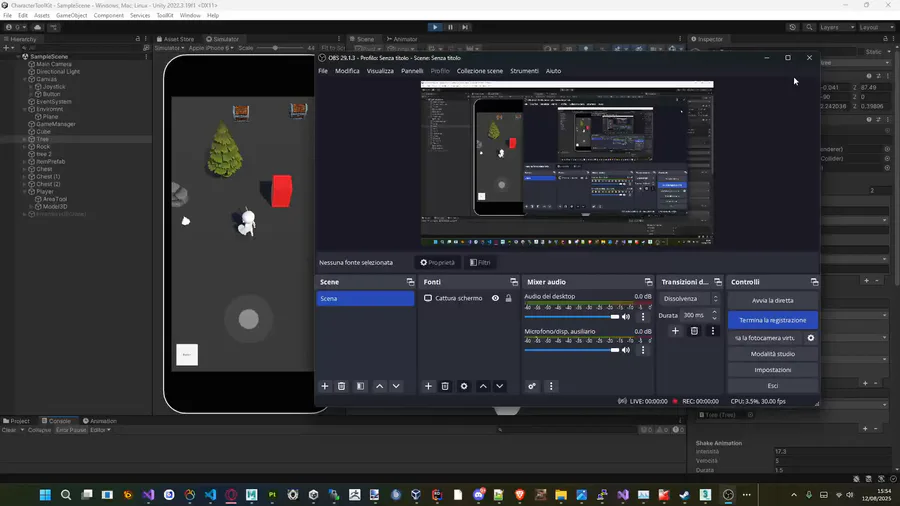
Task: Switch to Unity Console tab
Action: (56, 421)
